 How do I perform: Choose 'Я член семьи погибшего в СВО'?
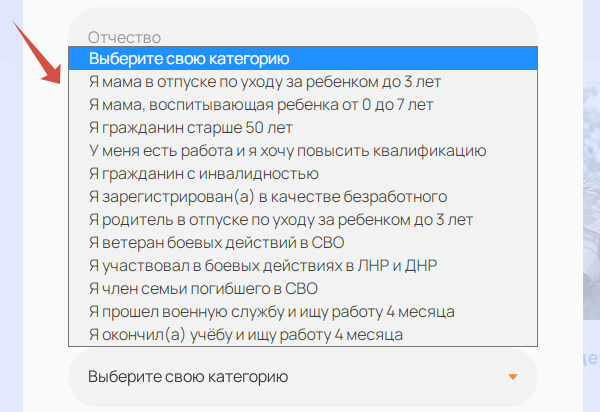[303, 288]
